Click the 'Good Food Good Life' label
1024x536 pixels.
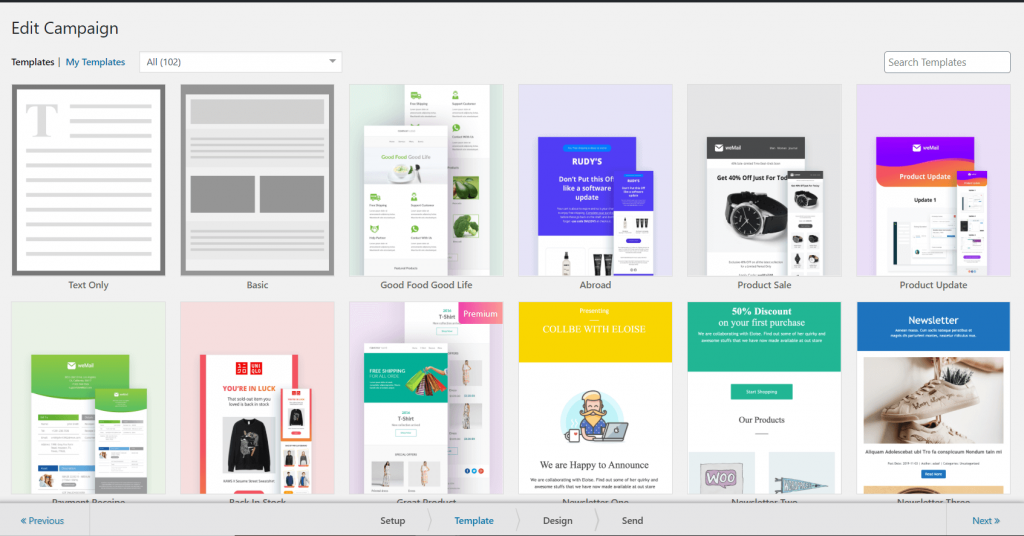point(426,285)
